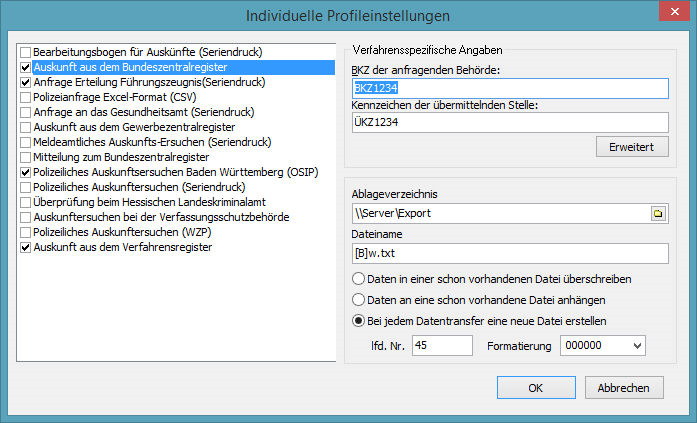Confirm settings with OK button
The height and width of the screenshot is (423, 697).
535,388
